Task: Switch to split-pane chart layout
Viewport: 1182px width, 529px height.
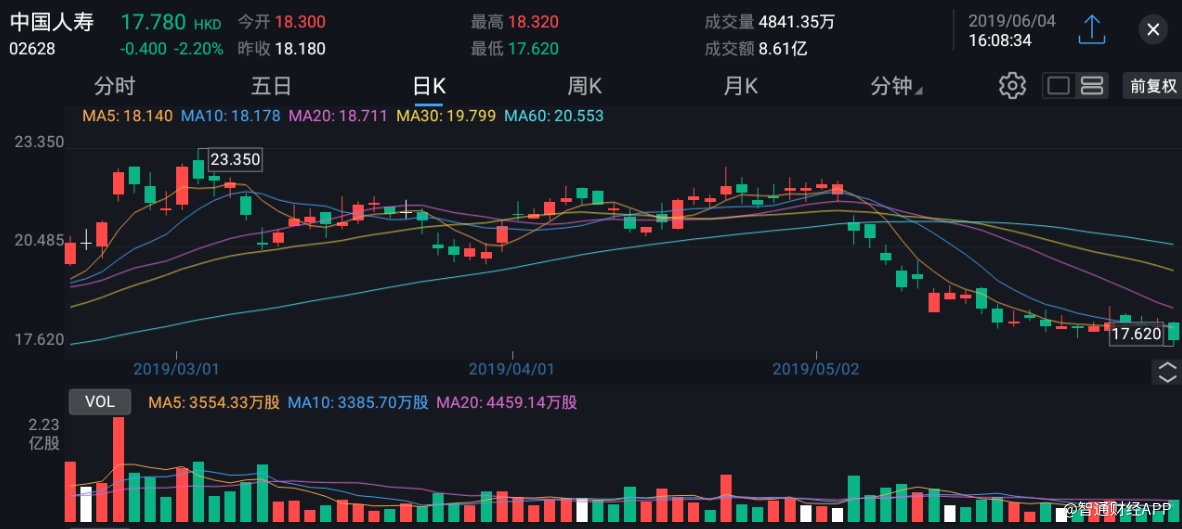Action: 1092,86
